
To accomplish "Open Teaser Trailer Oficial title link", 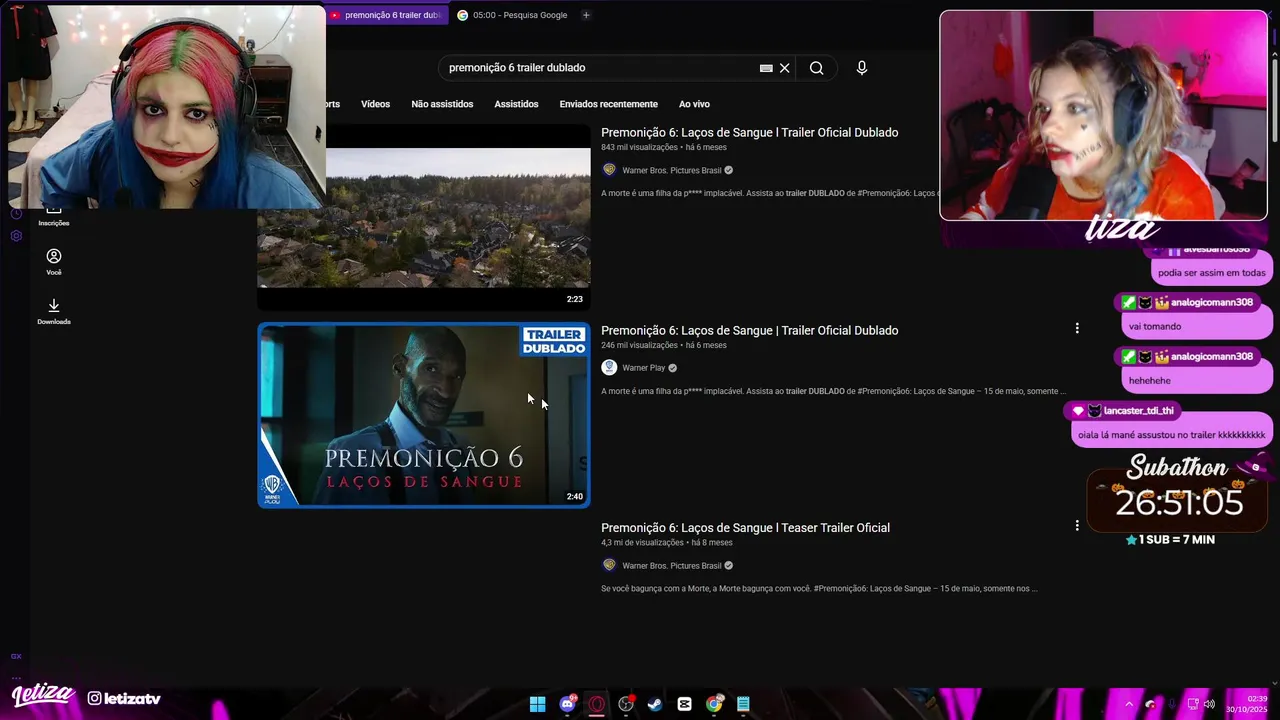I will click(745, 527).
